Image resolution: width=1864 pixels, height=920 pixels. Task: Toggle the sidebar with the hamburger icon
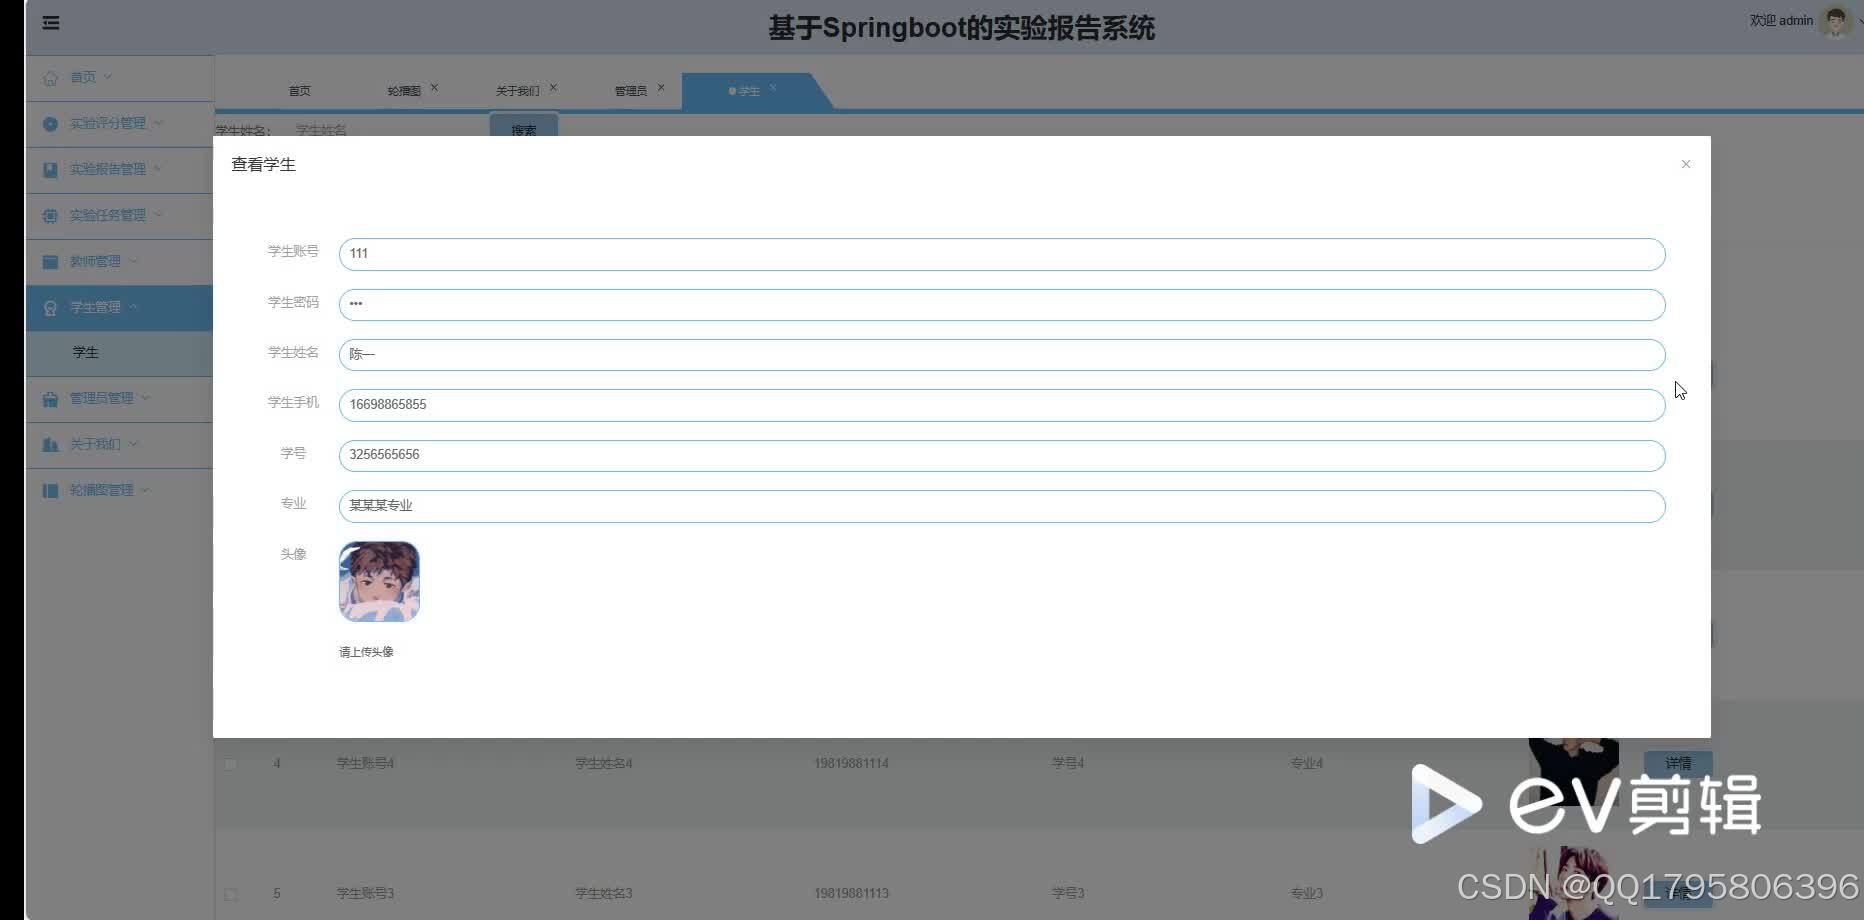coord(50,22)
